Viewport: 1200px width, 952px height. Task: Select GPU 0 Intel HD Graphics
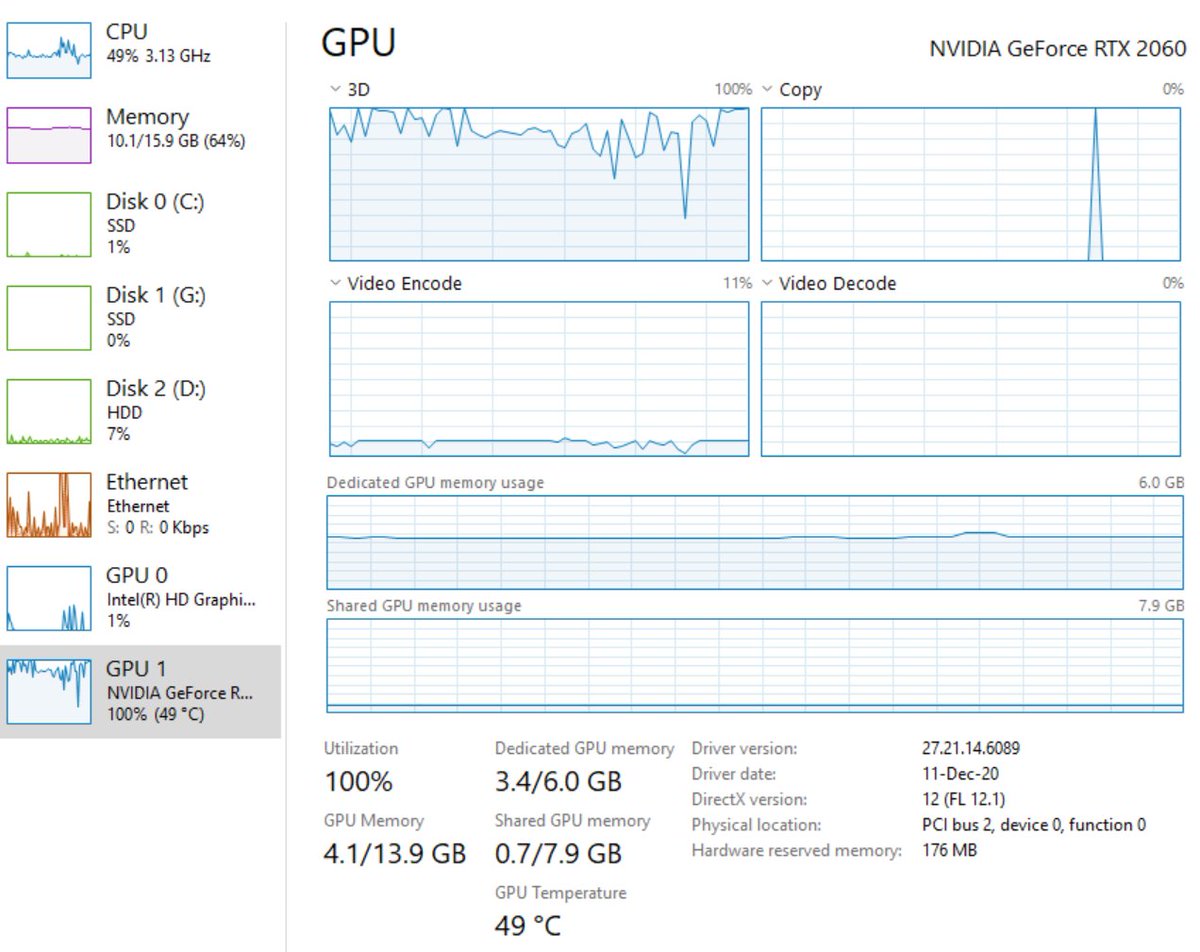(140, 598)
